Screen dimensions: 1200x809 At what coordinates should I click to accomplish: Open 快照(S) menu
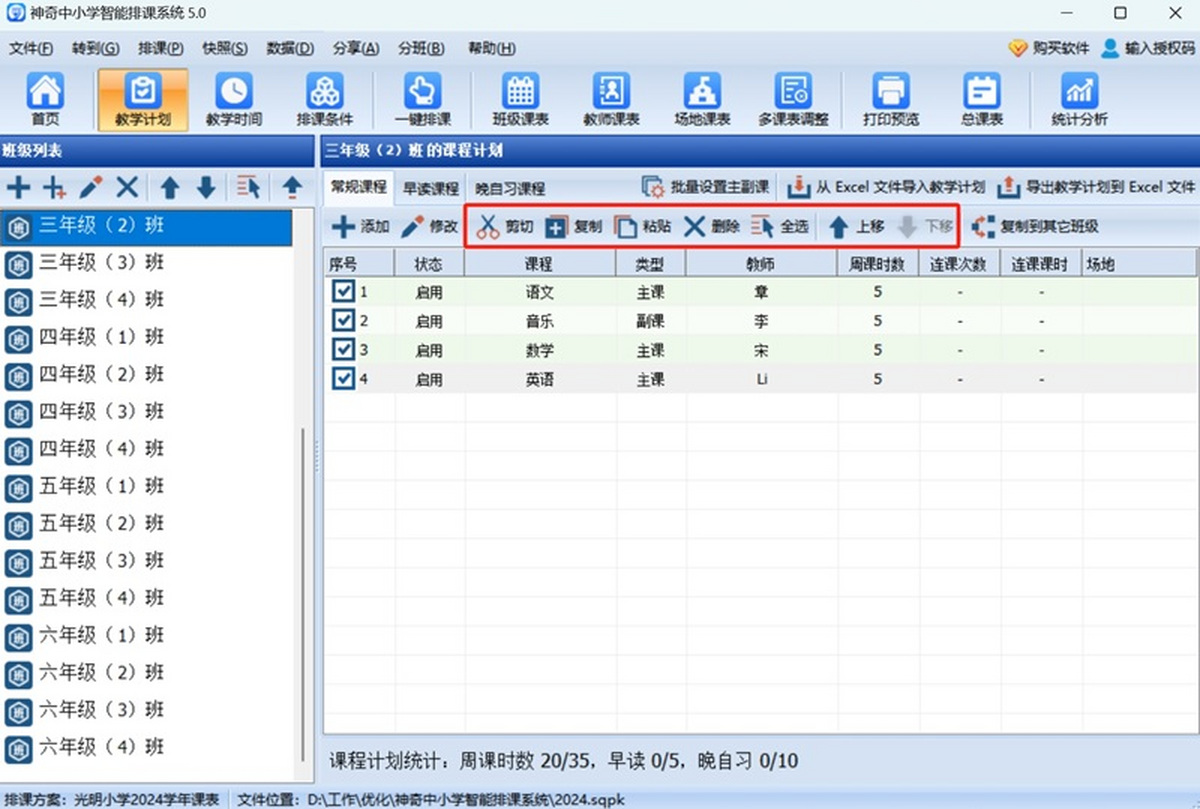(x=225, y=48)
